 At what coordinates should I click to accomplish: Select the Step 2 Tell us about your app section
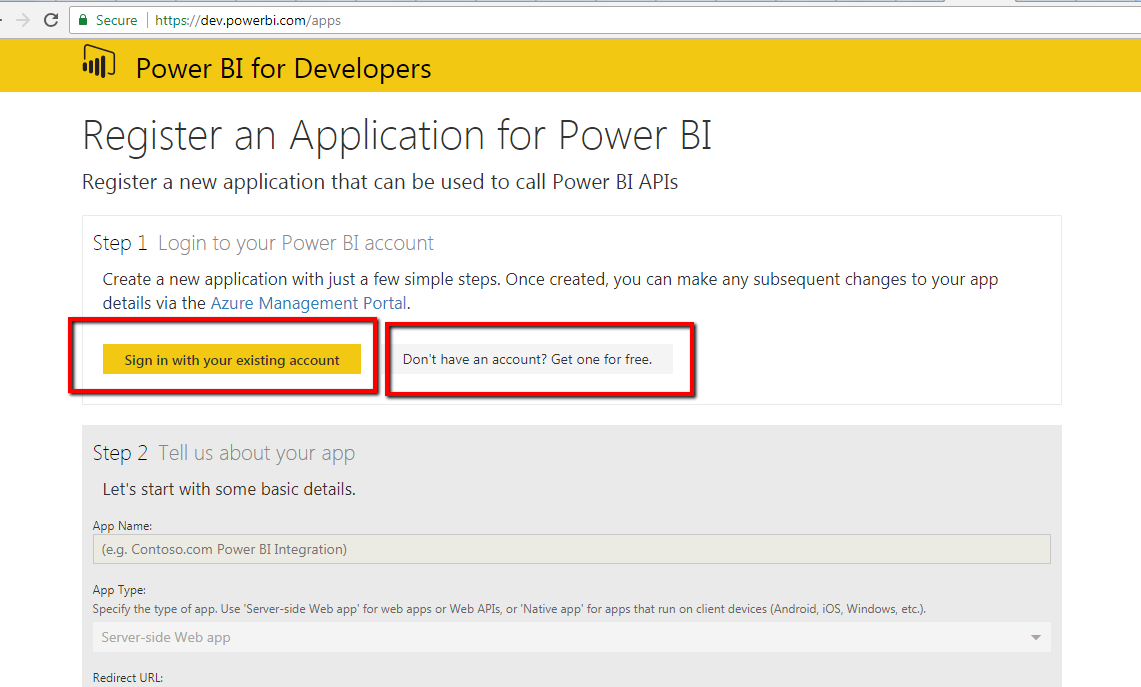click(224, 452)
